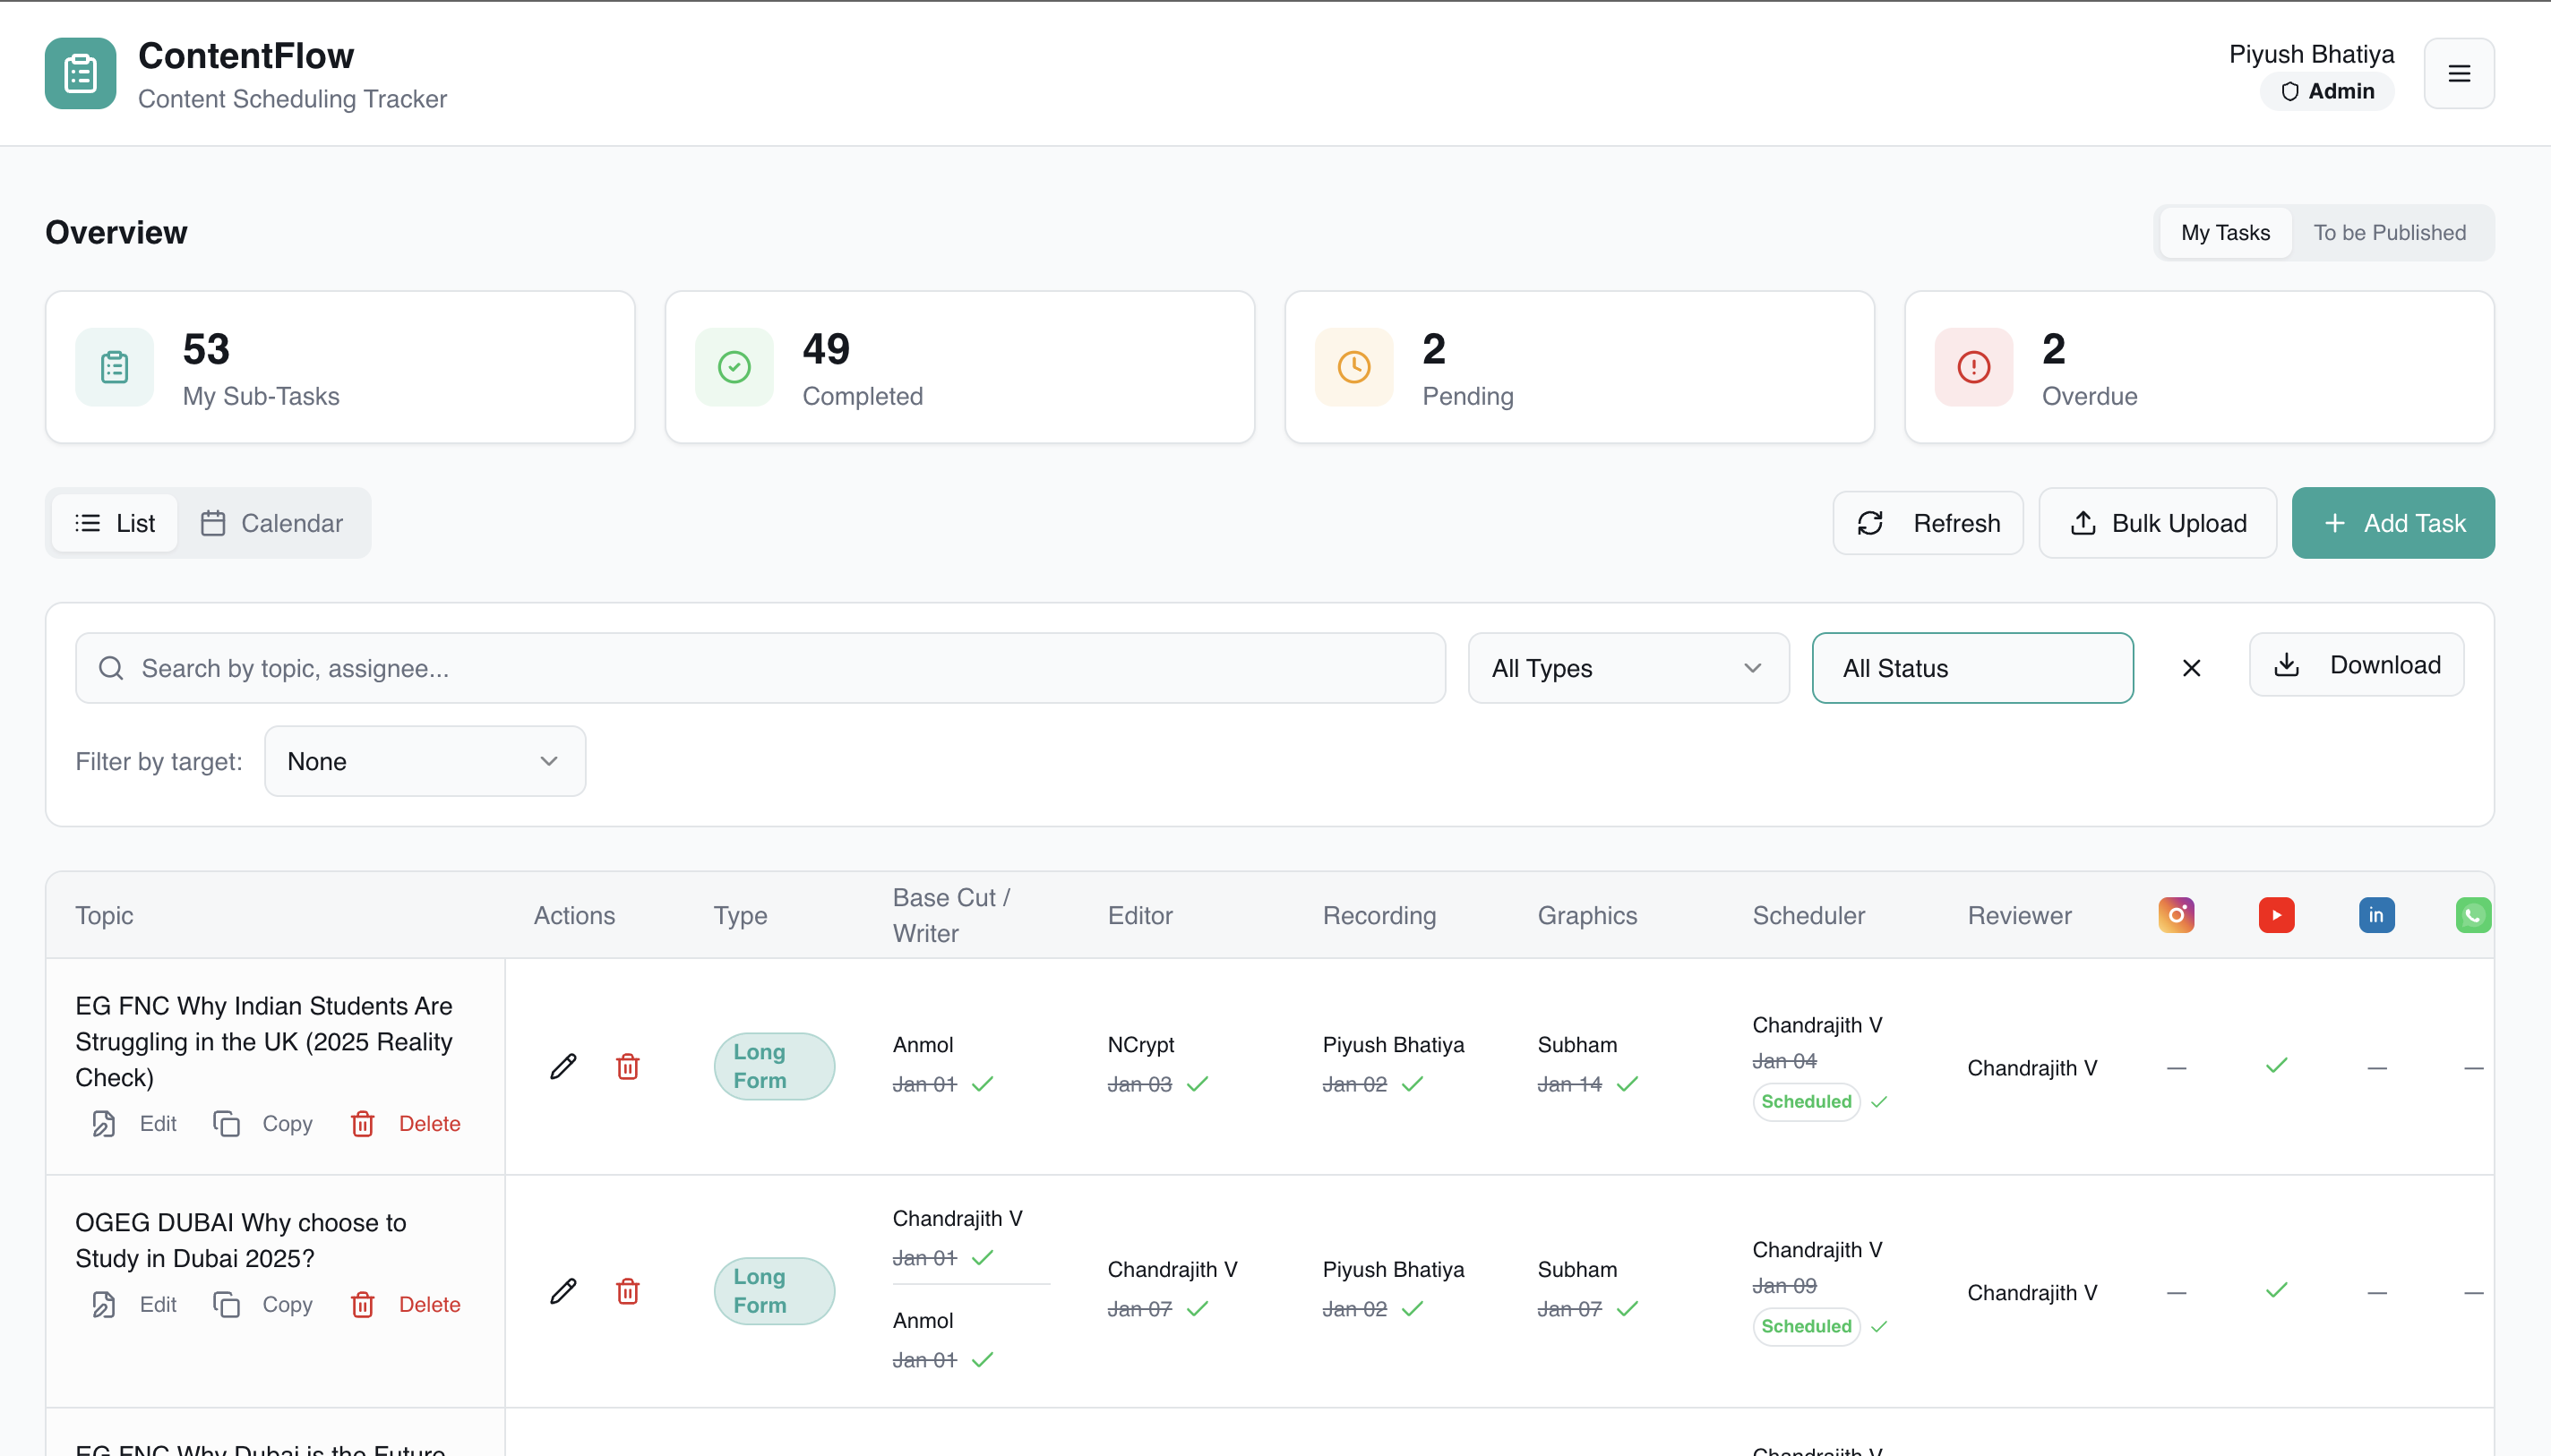Select the My Tasks tab
Image resolution: width=2551 pixels, height=1456 pixels.
(2225, 233)
